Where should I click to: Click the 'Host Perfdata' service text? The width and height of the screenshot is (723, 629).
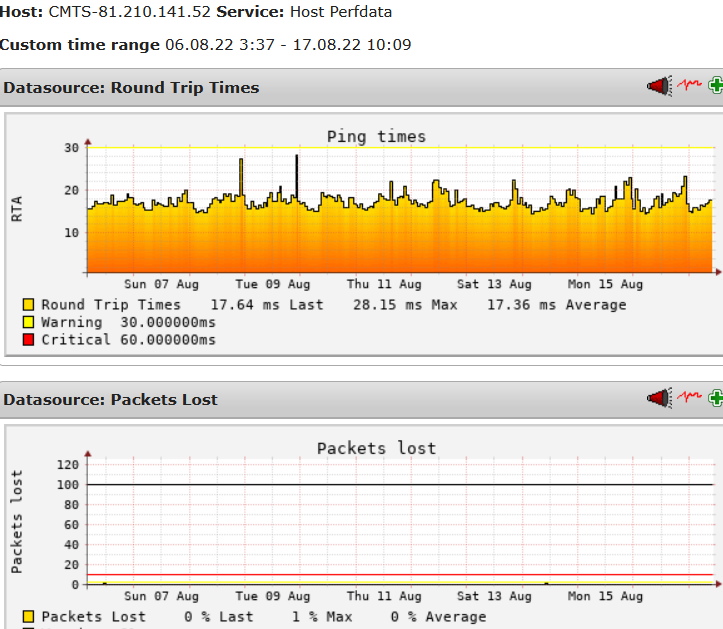[x=341, y=12]
